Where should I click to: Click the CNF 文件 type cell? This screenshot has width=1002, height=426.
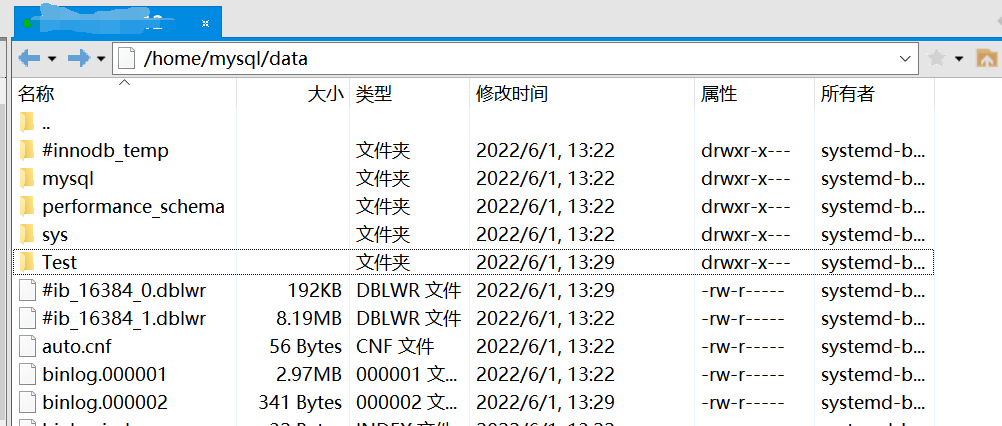[396, 347]
